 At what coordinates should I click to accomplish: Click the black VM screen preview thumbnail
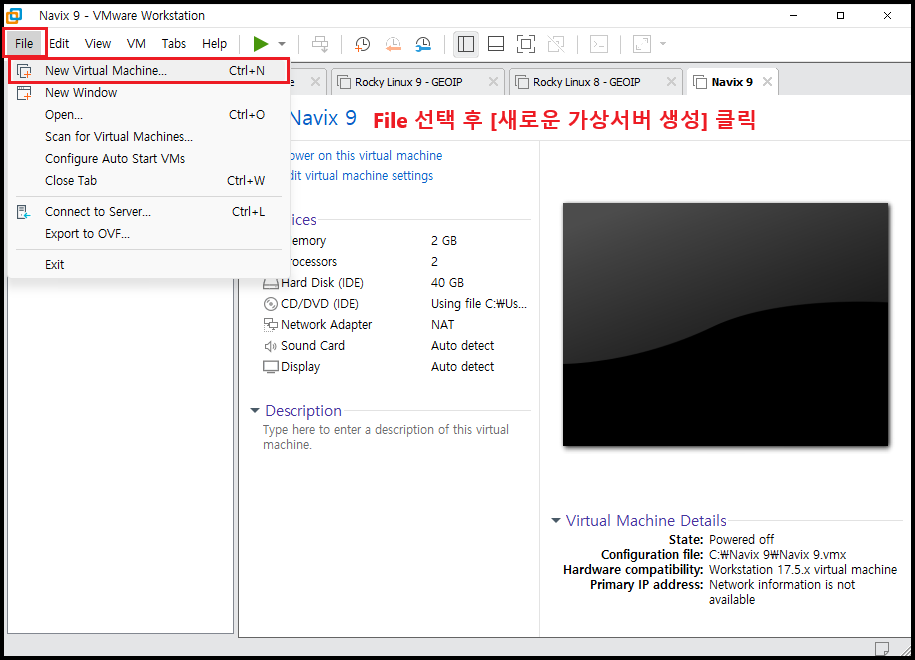pyautogui.click(x=725, y=324)
